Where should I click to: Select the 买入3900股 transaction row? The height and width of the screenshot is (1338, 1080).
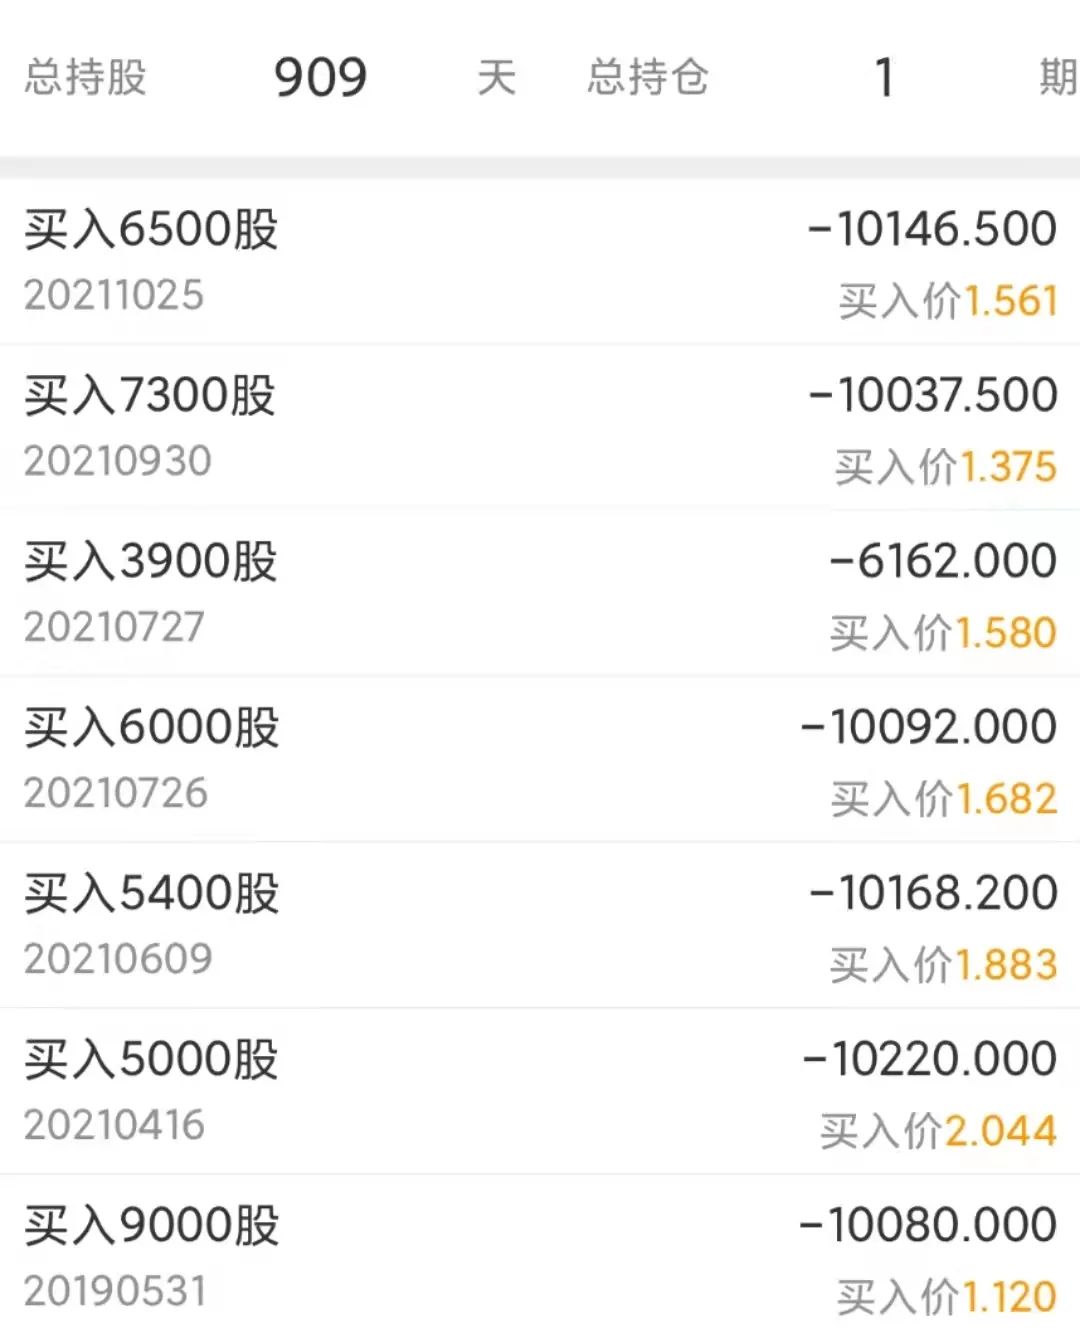[540, 594]
